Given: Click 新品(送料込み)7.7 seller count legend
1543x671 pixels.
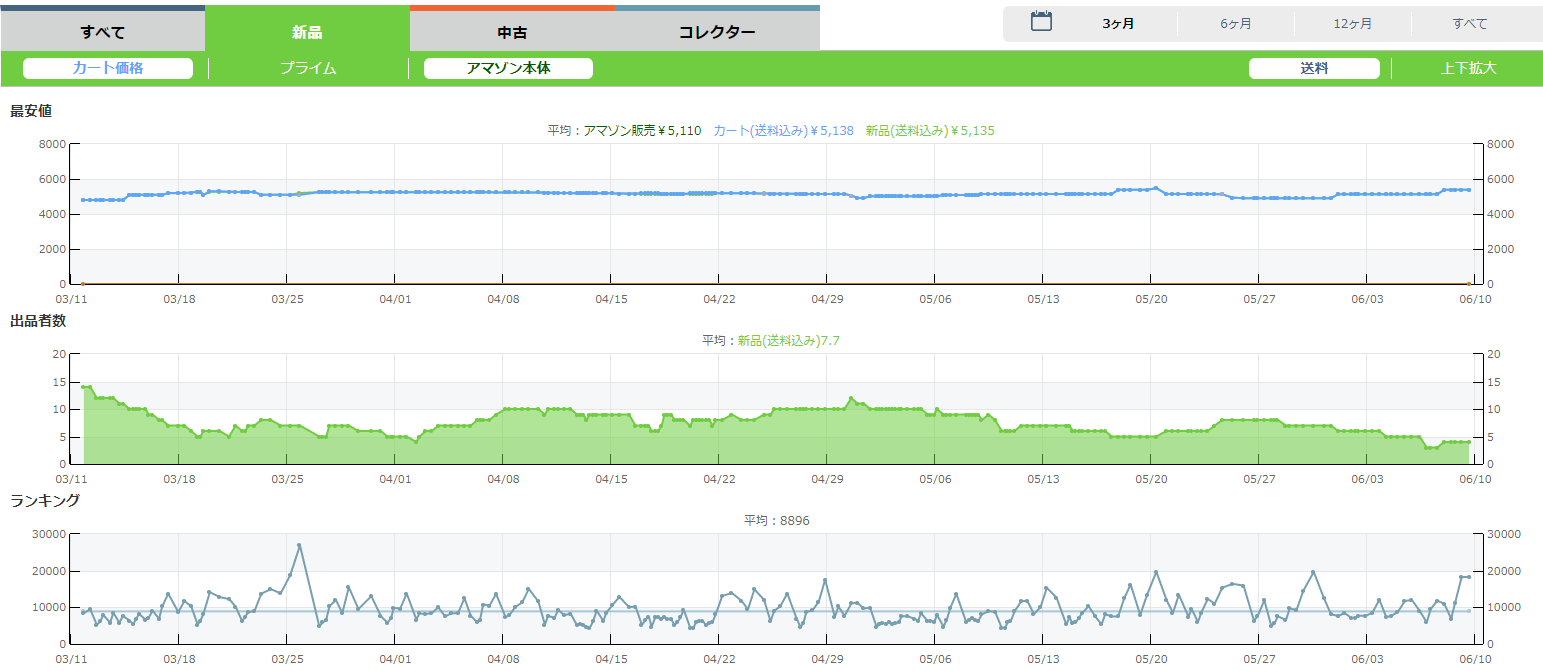Looking at the screenshot, I should pyautogui.click(x=788, y=340).
